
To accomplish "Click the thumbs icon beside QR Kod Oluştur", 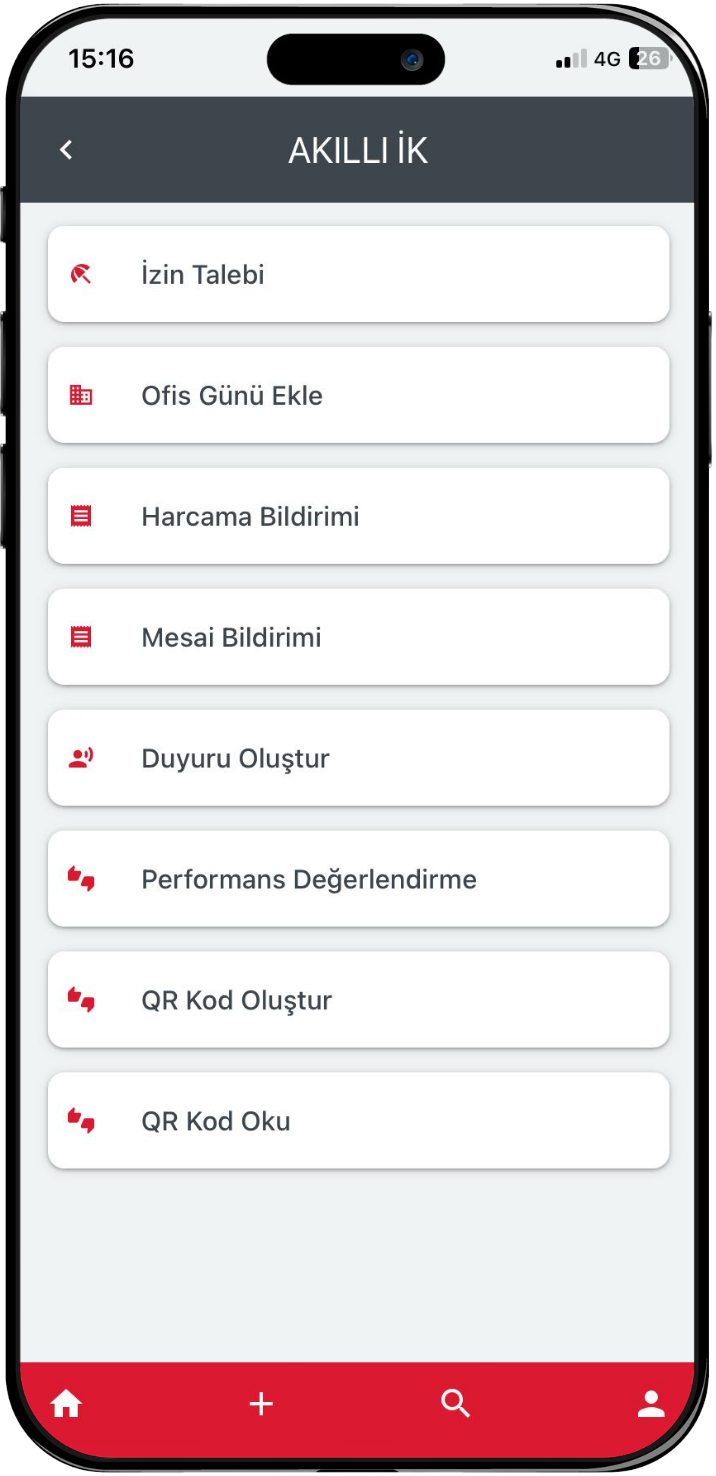I will pyautogui.click(x=81, y=1000).
